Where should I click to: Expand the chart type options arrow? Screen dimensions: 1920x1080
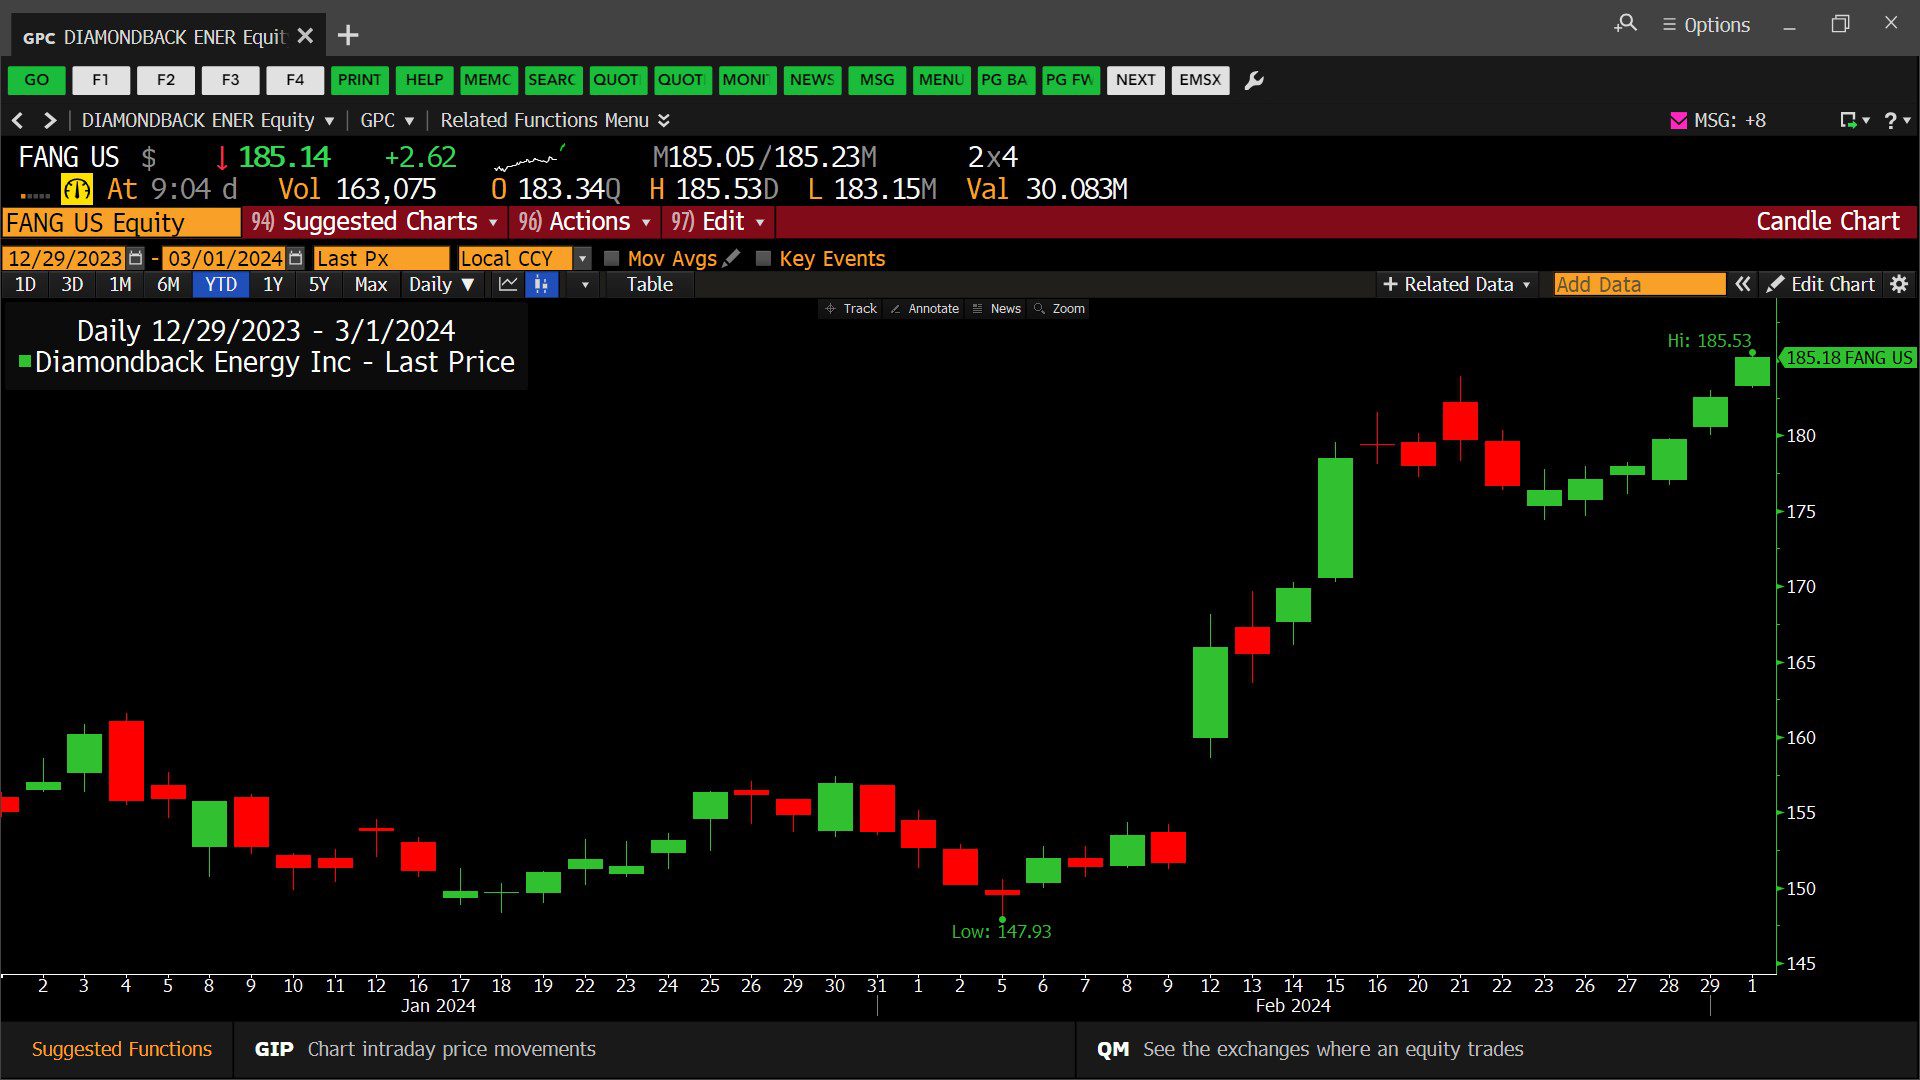[585, 285]
